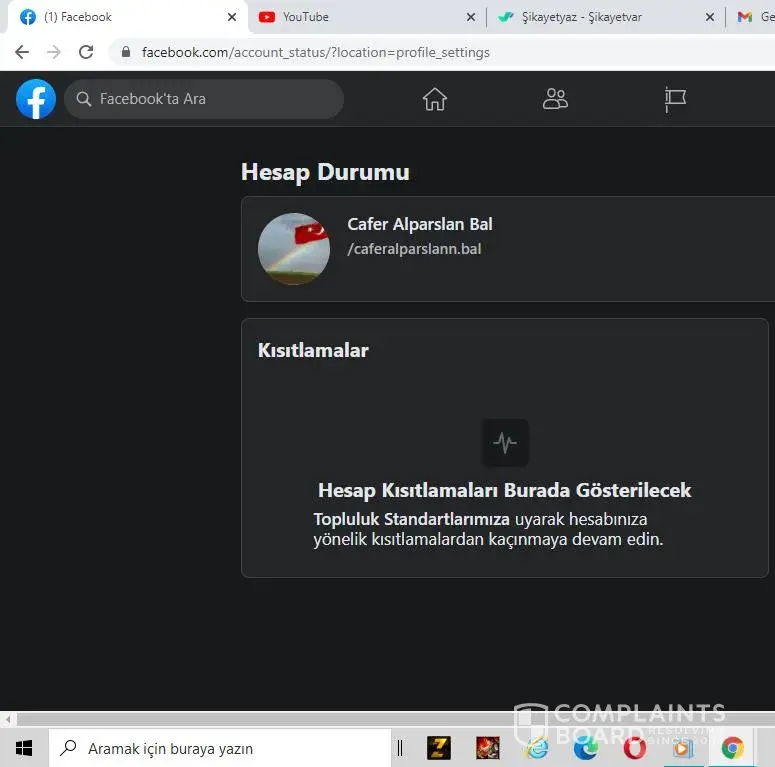Click the Cafer Alparslan Bal profile name
The image size is (775, 767).
pos(420,224)
